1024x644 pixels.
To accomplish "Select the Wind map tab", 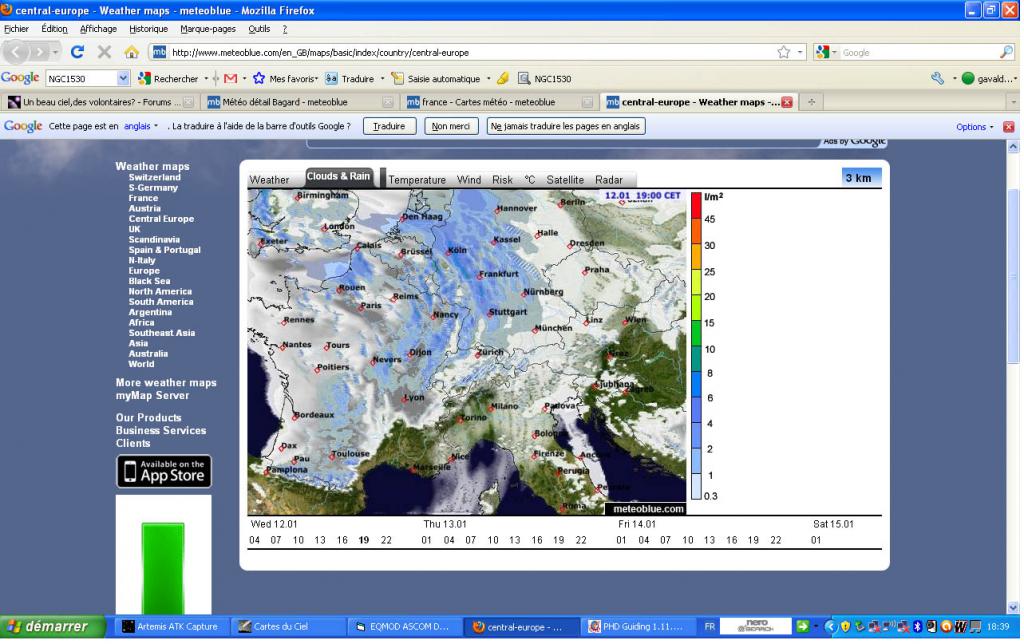I will click(x=469, y=180).
